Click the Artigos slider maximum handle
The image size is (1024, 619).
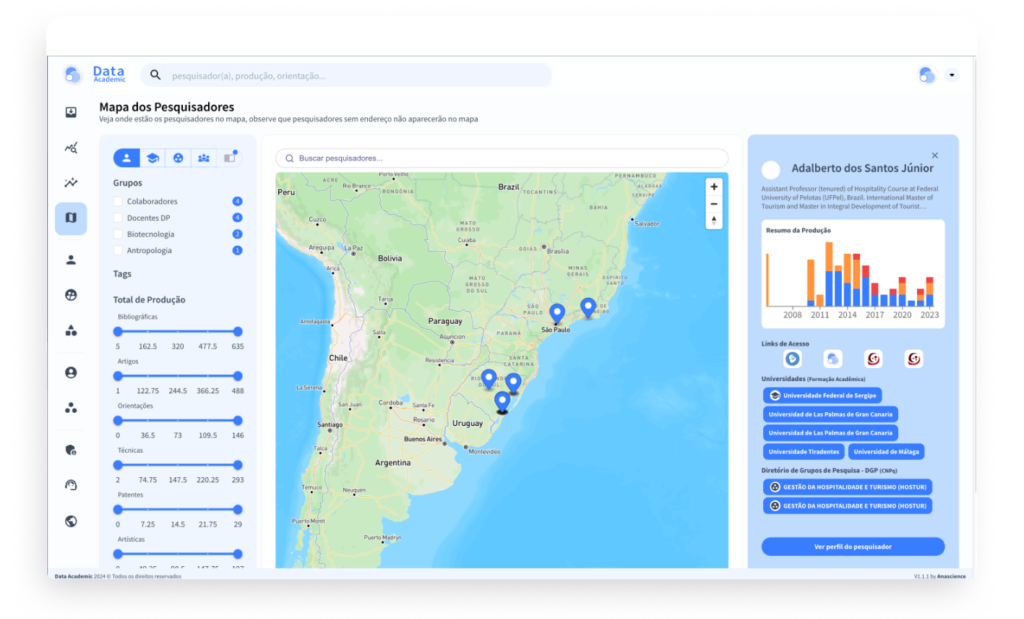[x=238, y=376]
